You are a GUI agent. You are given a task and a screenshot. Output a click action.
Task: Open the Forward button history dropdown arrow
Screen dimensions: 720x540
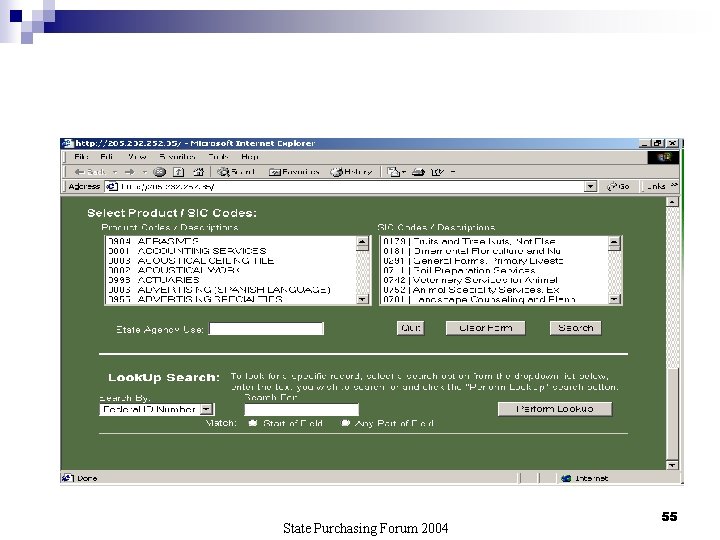click(144, 172)
